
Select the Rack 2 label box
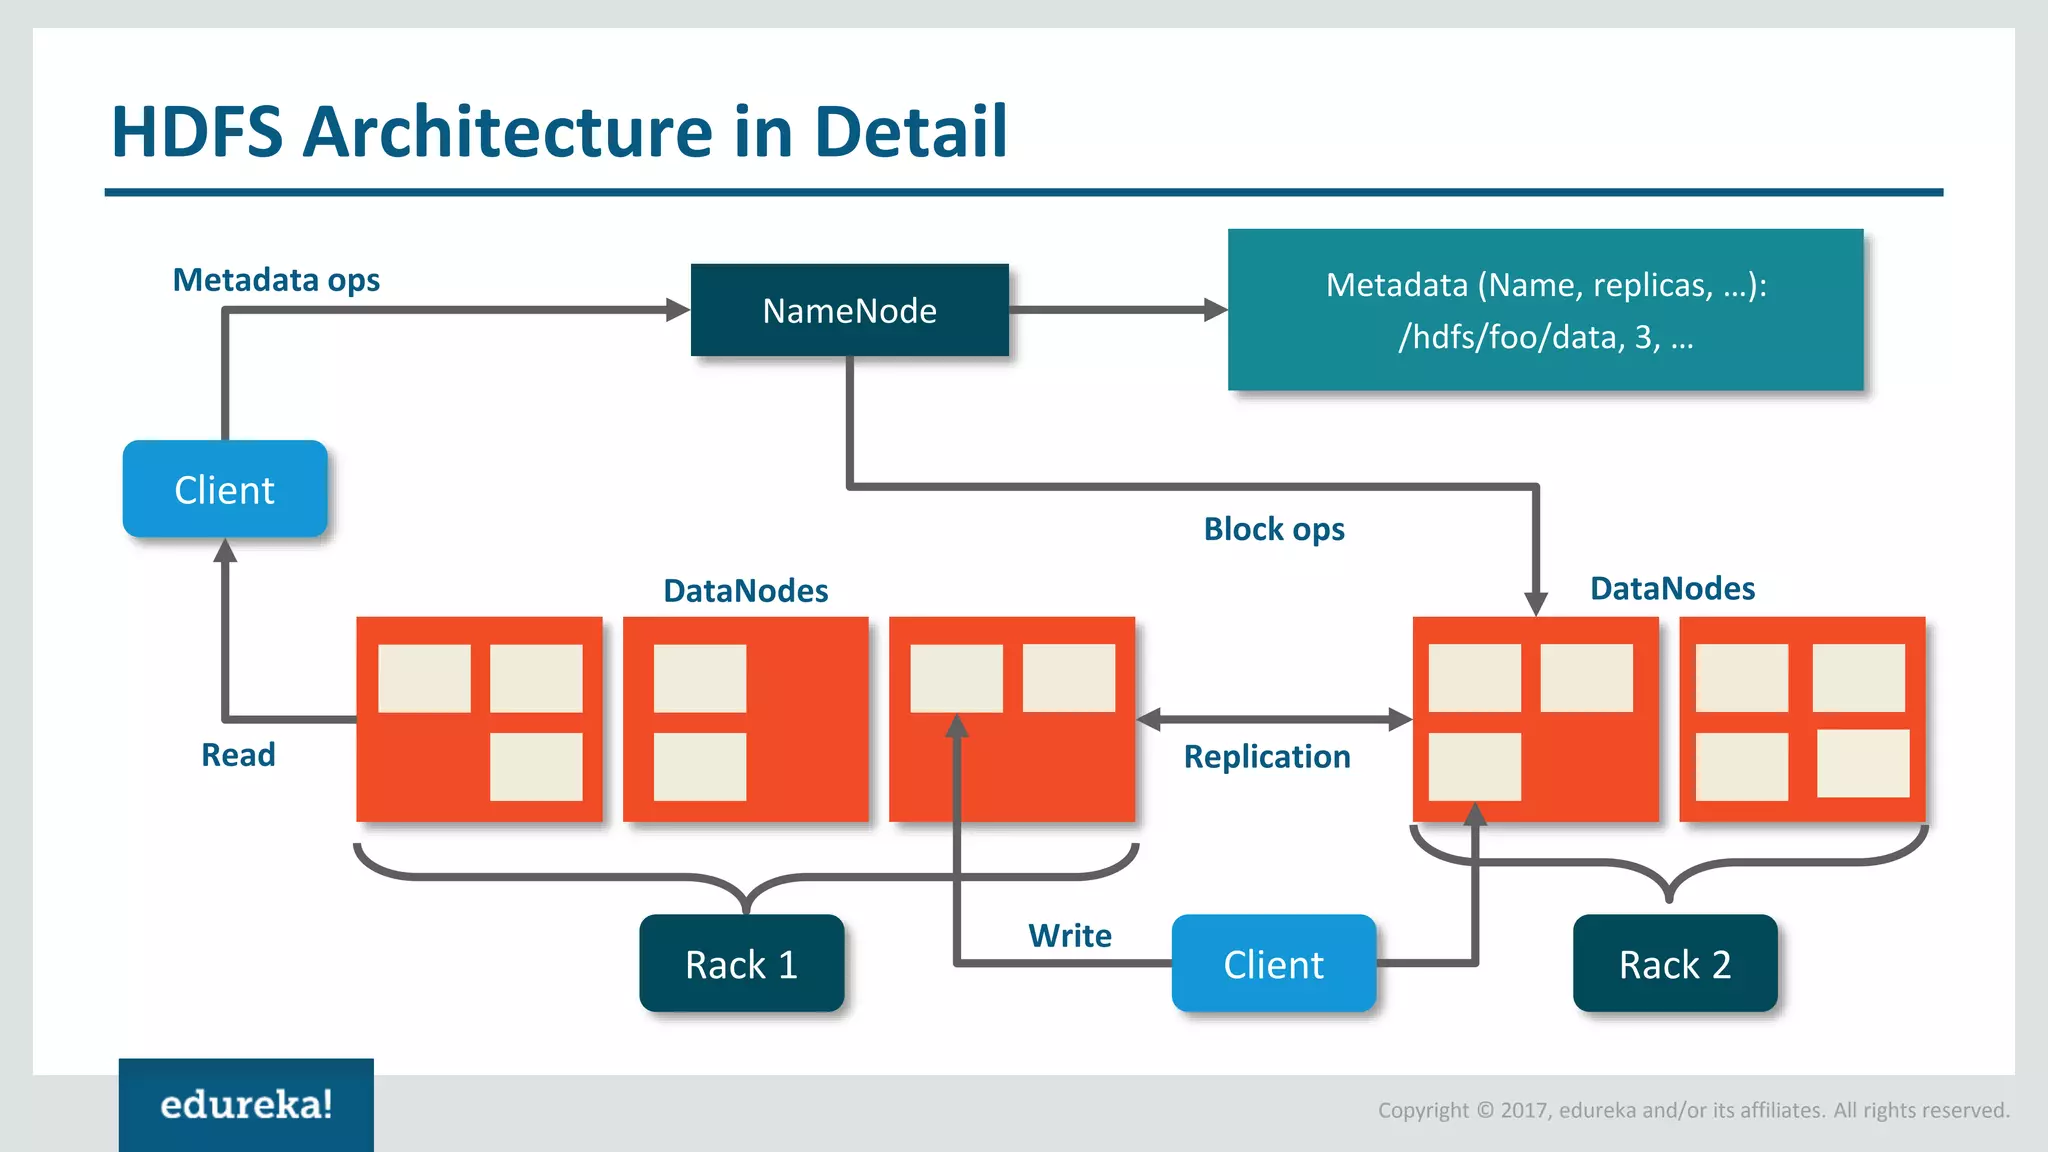tap(1674, 963)
